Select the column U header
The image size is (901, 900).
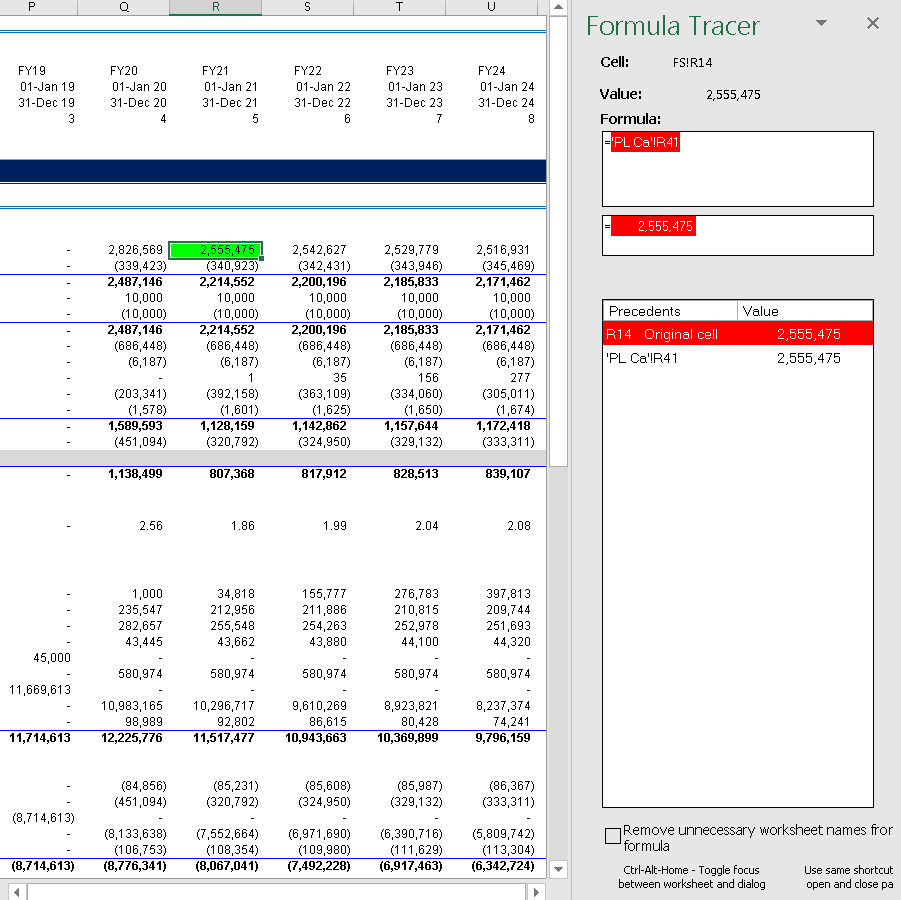491,8
